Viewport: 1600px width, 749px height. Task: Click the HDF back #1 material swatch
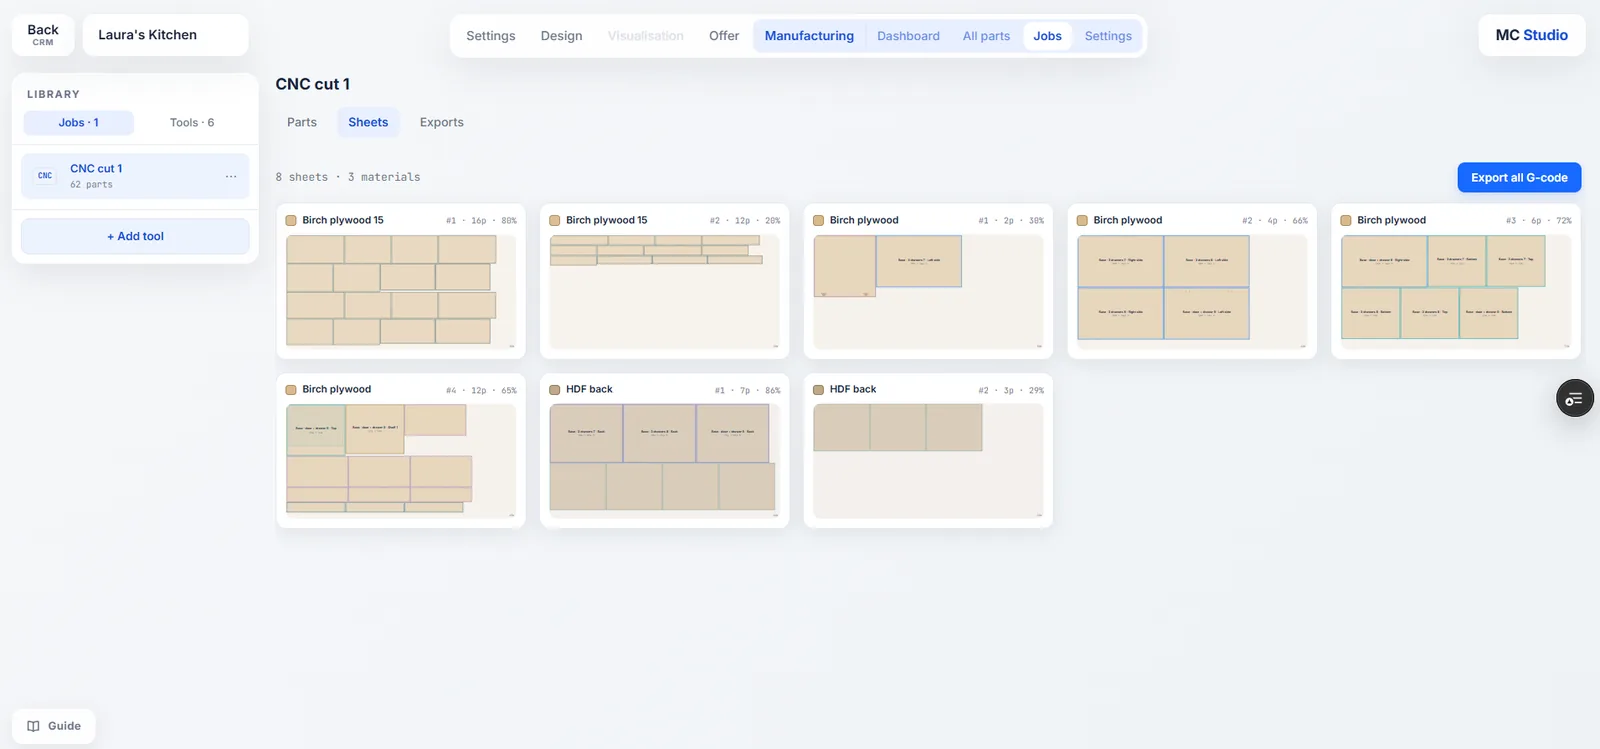point(555,390)
